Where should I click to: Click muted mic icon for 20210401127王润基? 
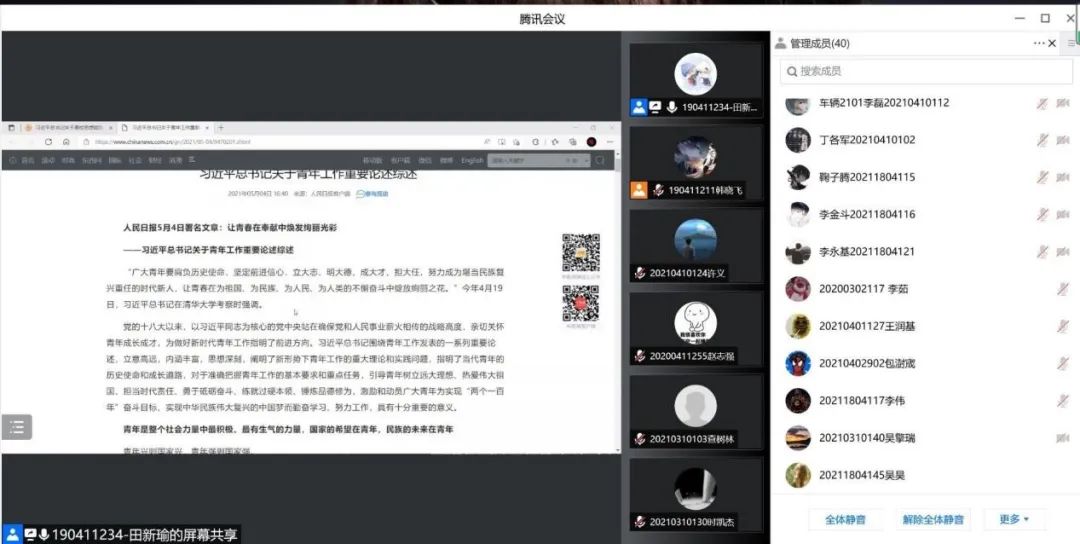[x=1063, y=326]
